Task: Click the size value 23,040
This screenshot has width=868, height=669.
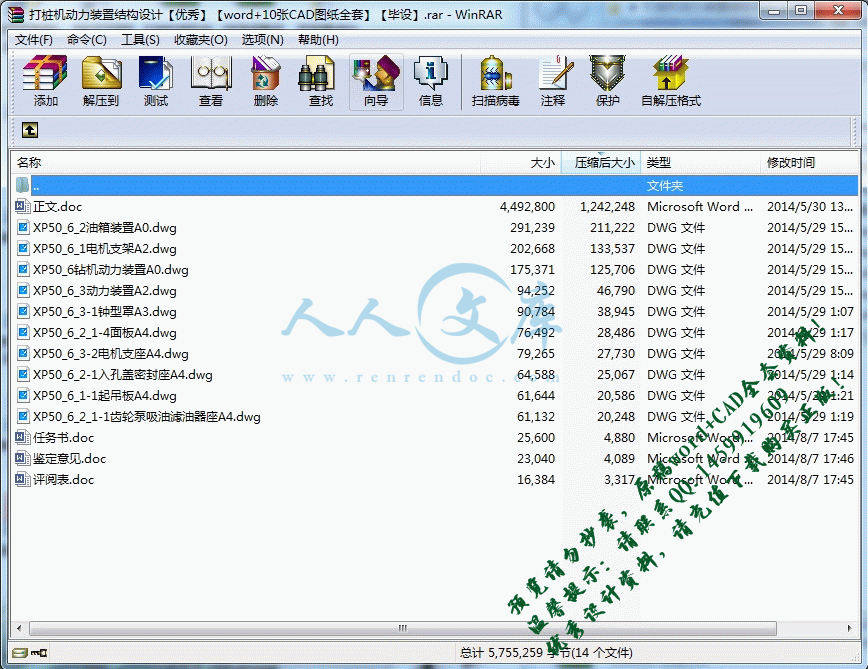Action: (536, 459)
